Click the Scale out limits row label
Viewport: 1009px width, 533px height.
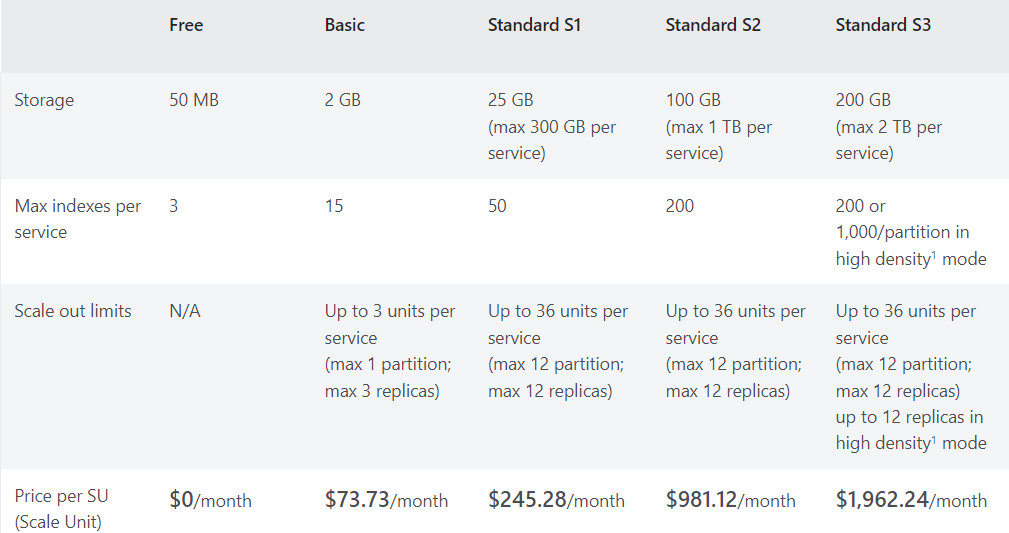[x=73, y=311]
